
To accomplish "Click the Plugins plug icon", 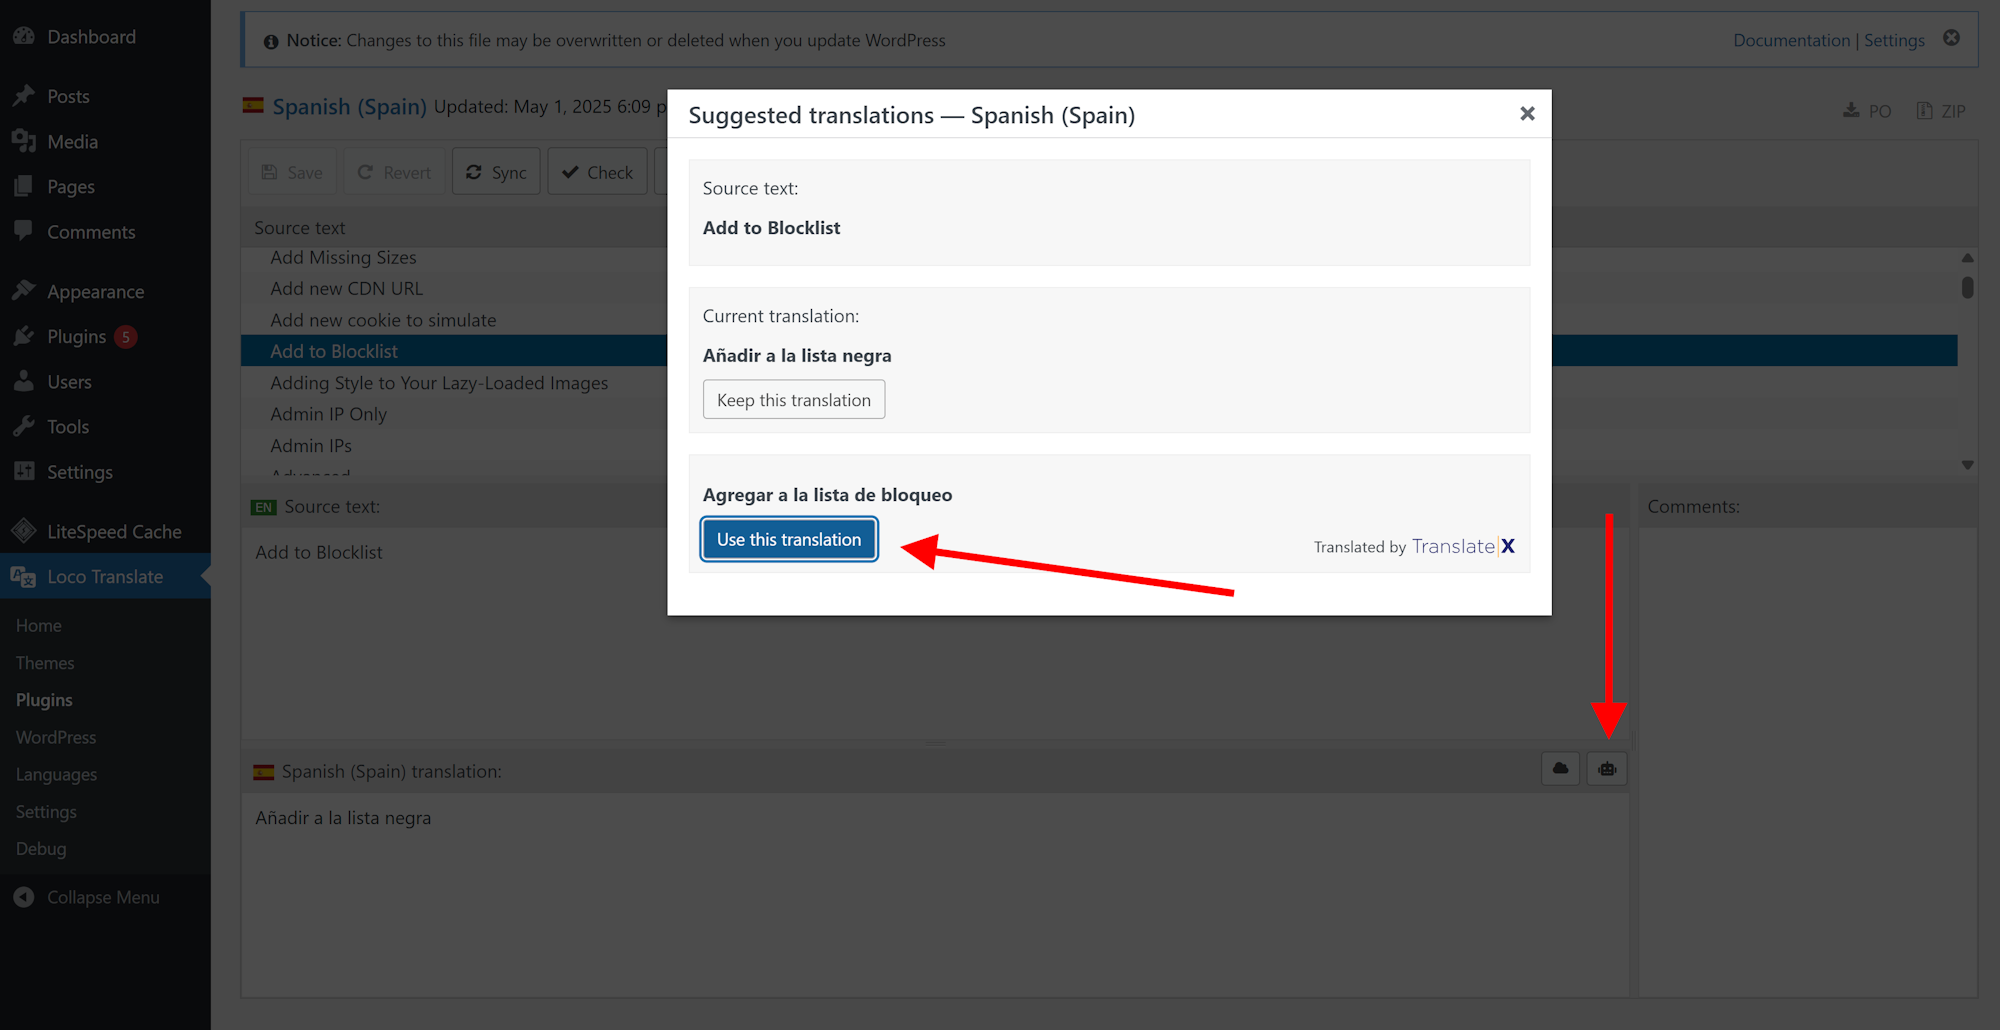I will tap(24, 336).
